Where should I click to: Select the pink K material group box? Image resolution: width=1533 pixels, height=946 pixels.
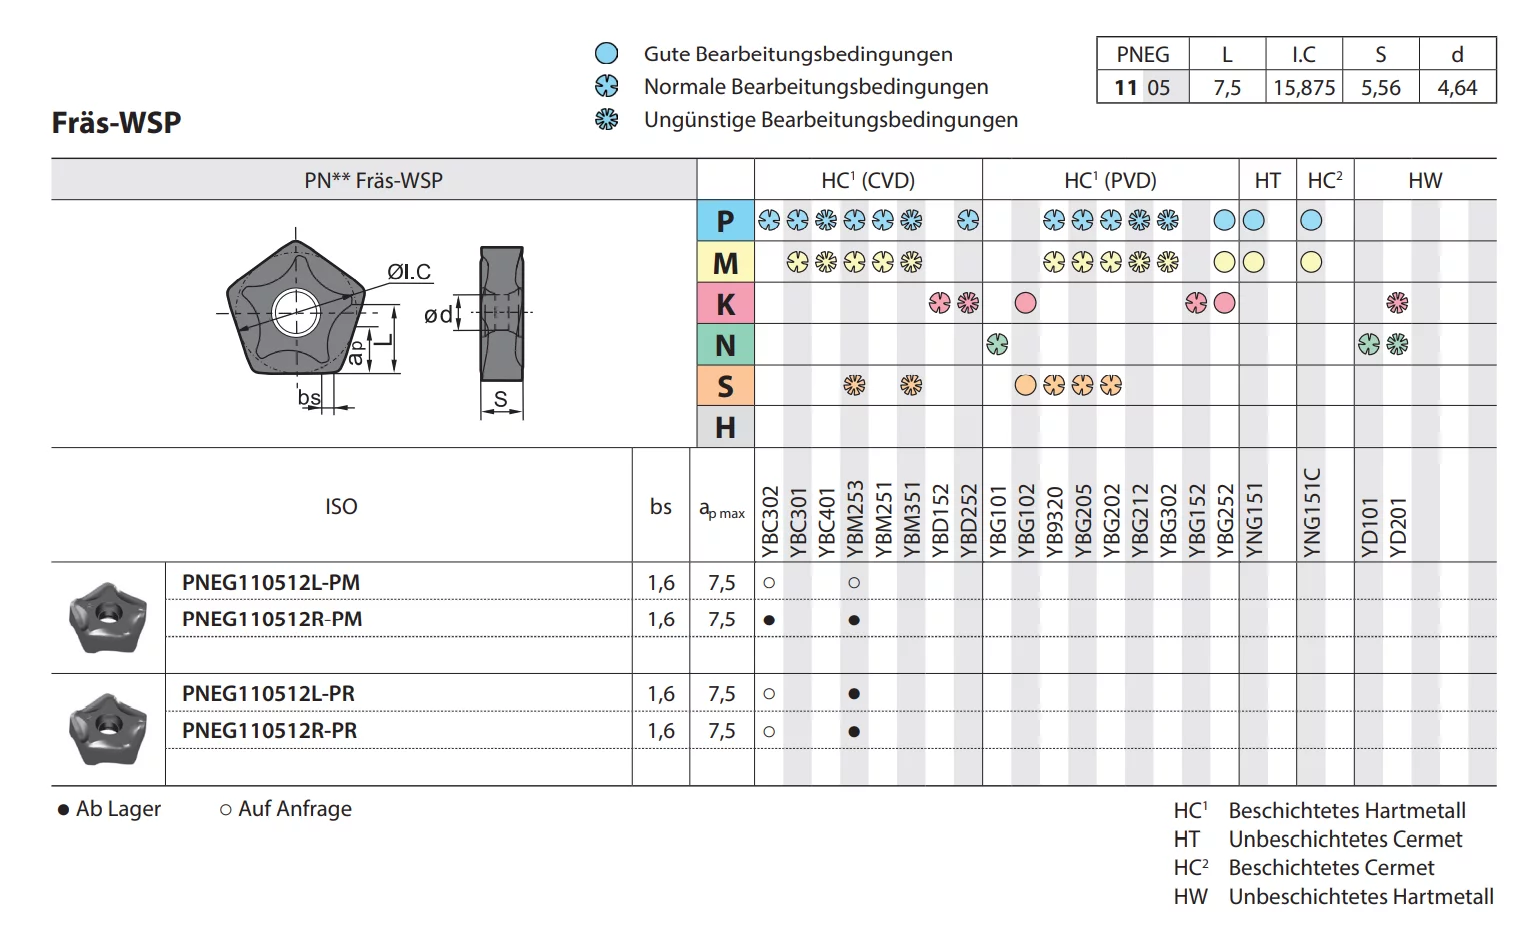726,303
